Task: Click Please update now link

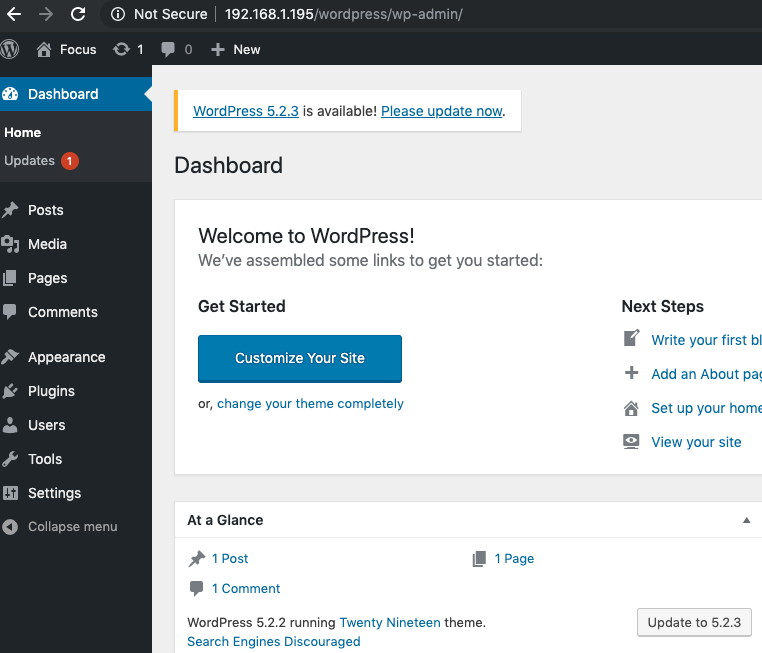Action: (x=441, y=111)
